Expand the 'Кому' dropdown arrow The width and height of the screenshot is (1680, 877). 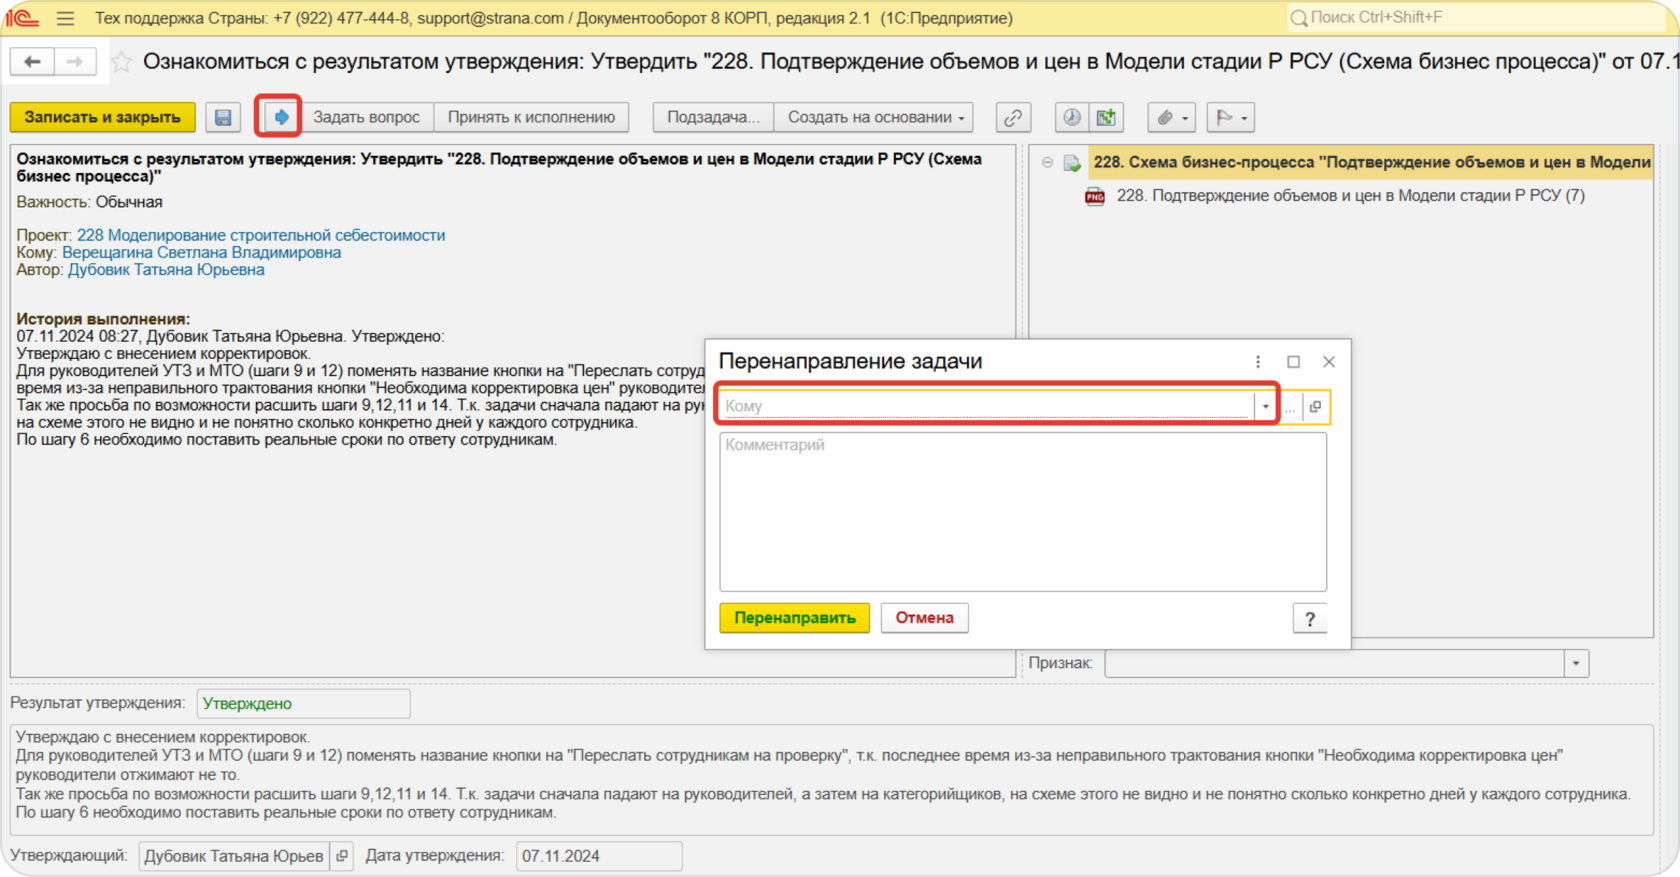1265,406
